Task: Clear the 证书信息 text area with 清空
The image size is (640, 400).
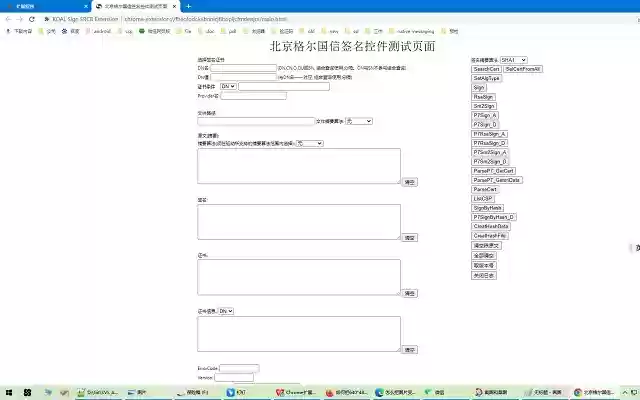Action: point(409,350)
